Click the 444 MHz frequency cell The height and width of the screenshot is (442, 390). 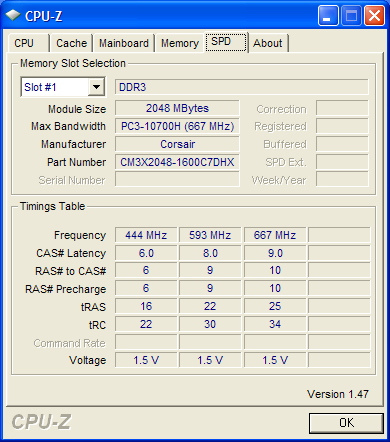[146, 235]
